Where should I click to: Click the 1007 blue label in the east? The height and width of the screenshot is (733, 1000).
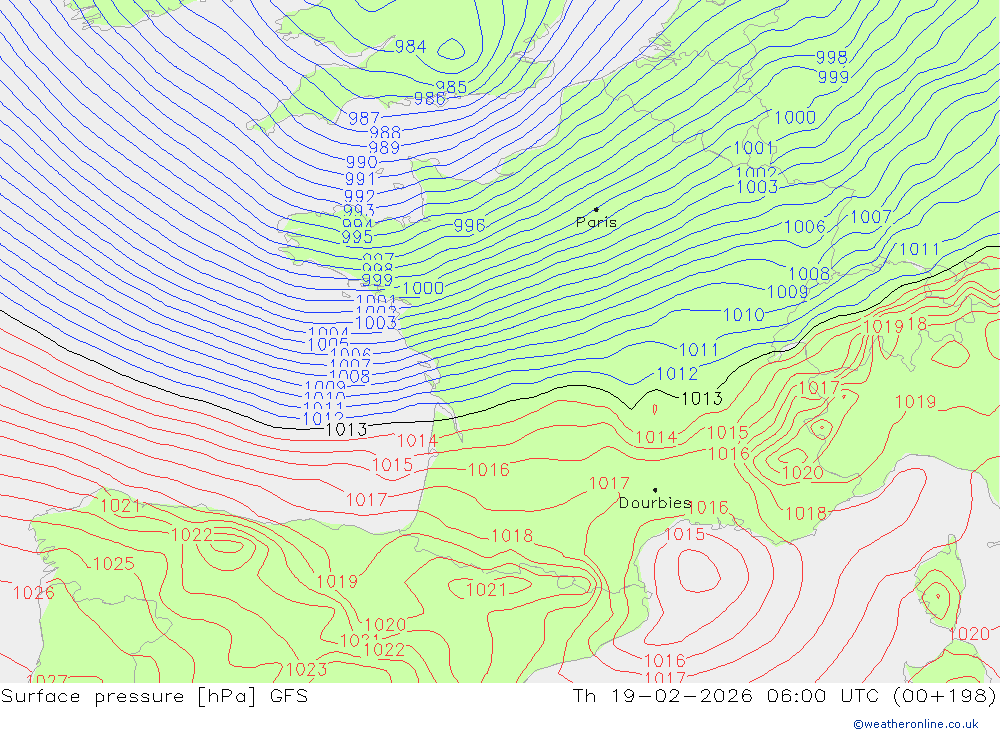(871, 217)
